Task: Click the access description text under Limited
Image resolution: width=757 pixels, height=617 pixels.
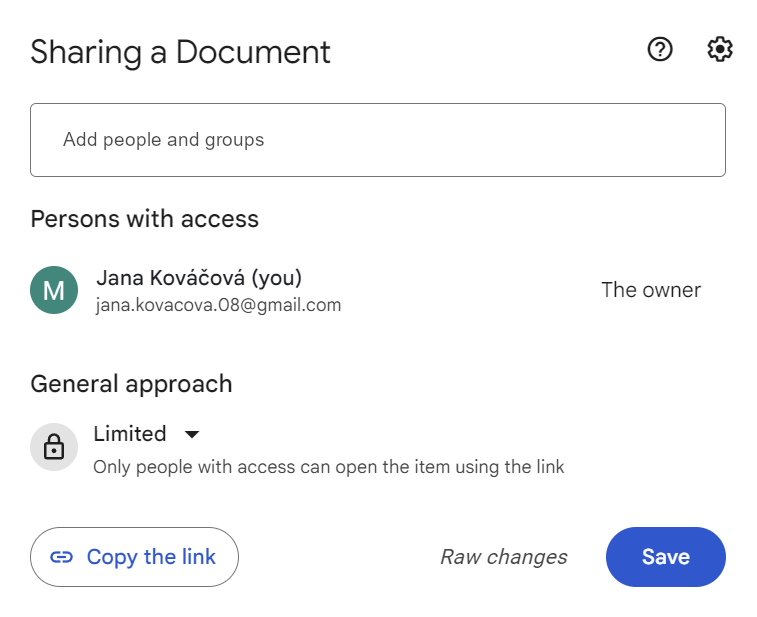Action: 329,467
